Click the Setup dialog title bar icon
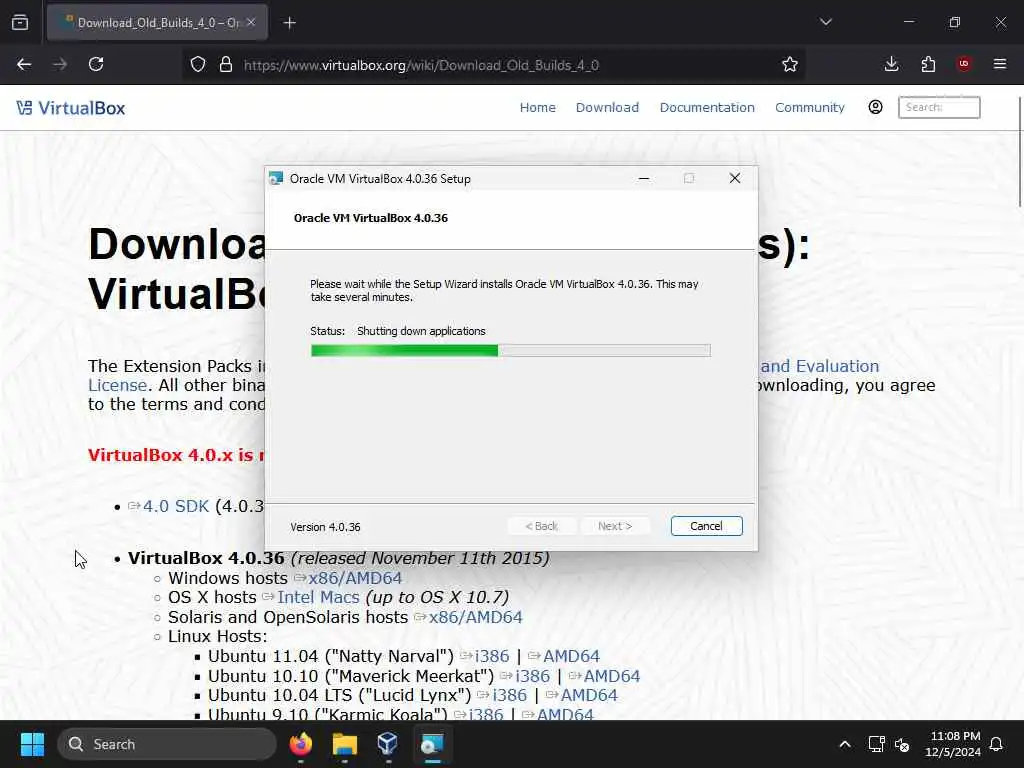The height and width of the screenshot is (768, 1024). 276,178
